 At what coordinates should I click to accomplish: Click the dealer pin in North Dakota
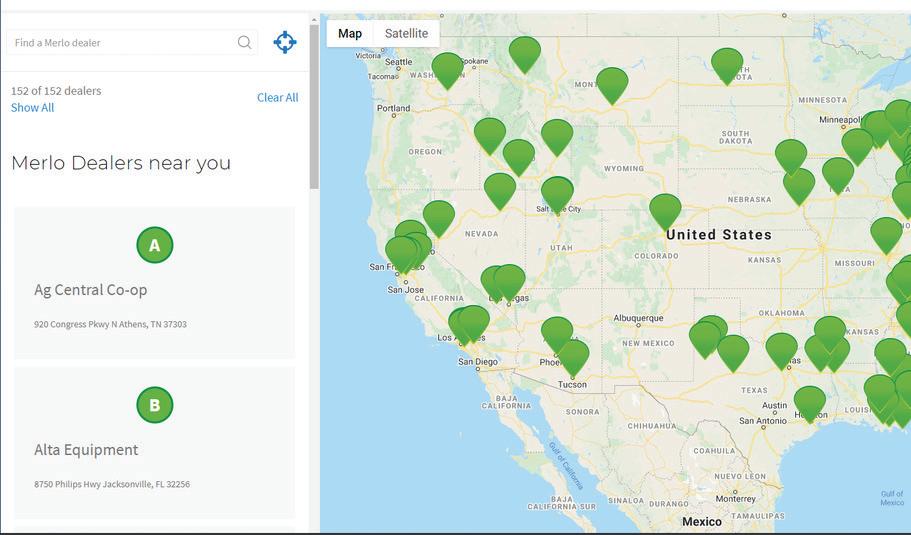pyautogui.click(x=727, y=67)
